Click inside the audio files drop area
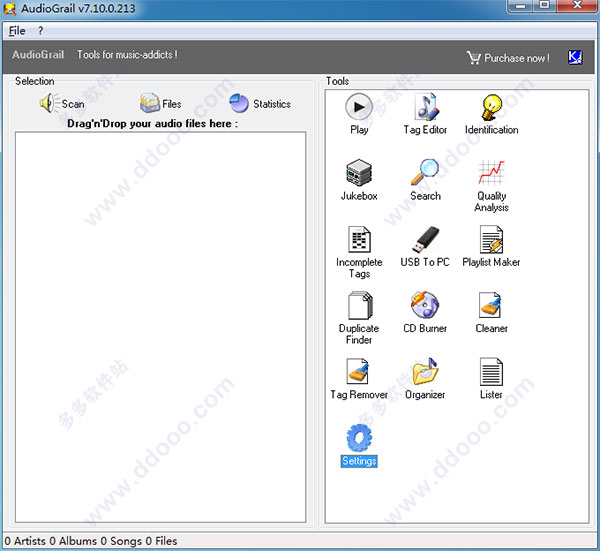Image resolution: width=600 pixels, height=551 pixels. [x=160, y=327]
